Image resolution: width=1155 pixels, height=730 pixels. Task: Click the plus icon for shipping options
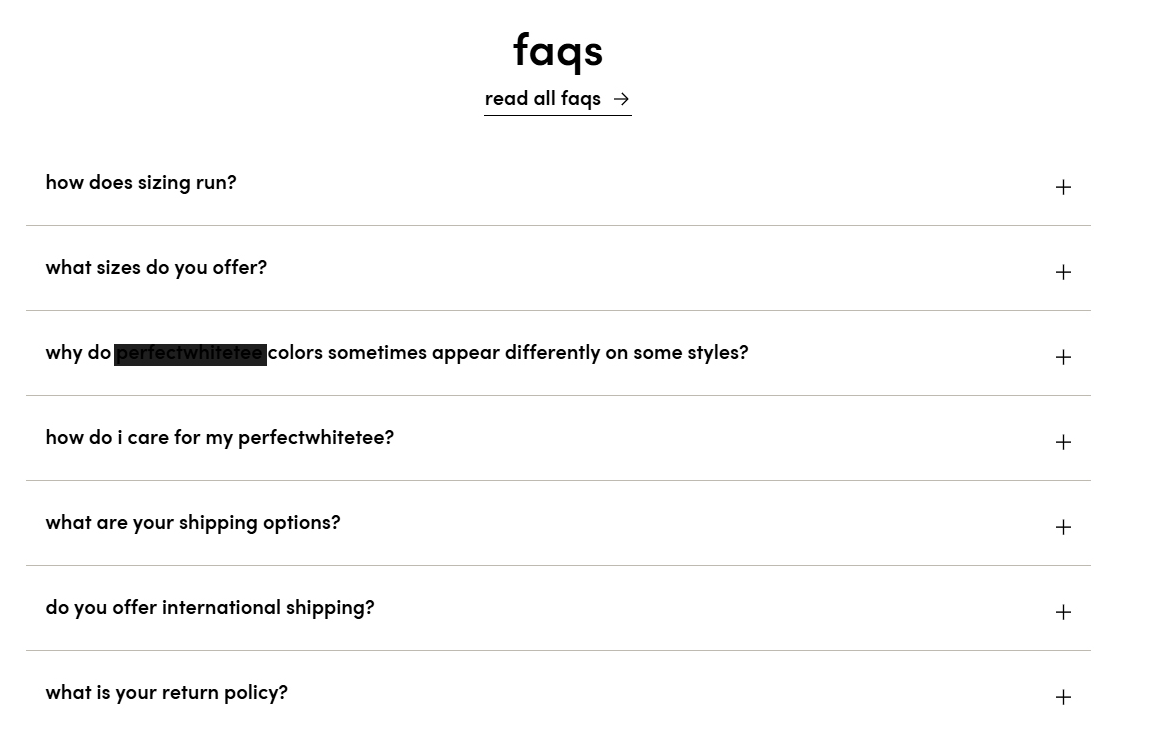point(1063,527)
